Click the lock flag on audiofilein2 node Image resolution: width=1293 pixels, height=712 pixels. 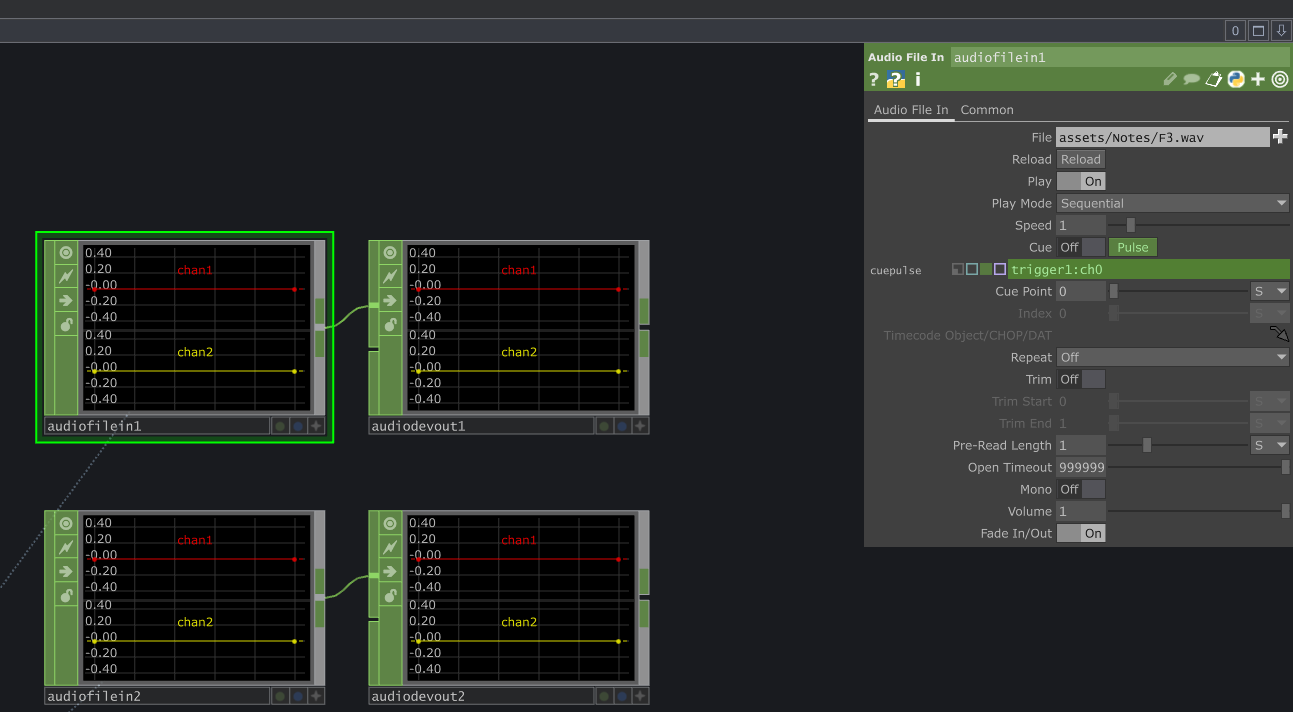click(66, 595)
